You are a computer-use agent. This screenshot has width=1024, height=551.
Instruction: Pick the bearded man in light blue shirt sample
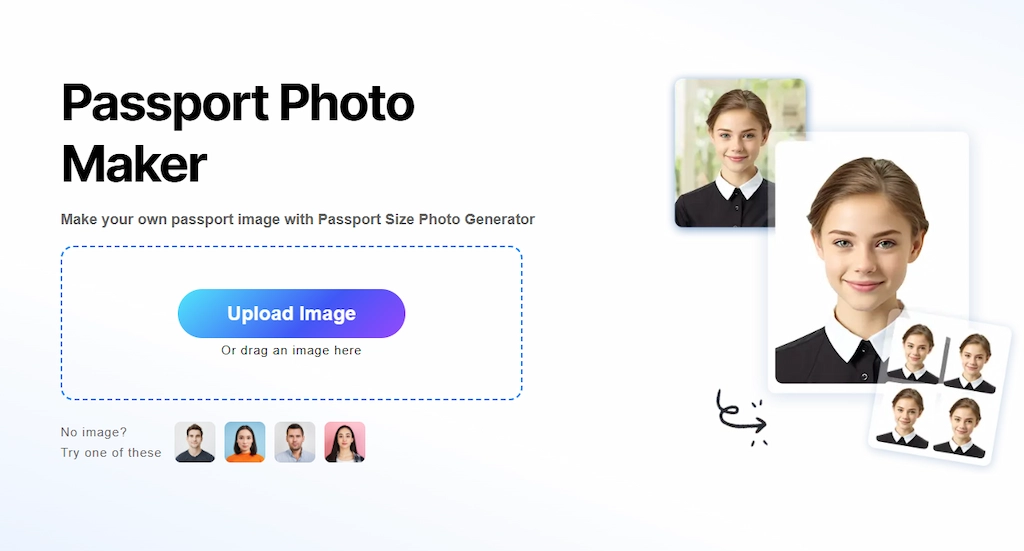point(295,442)
